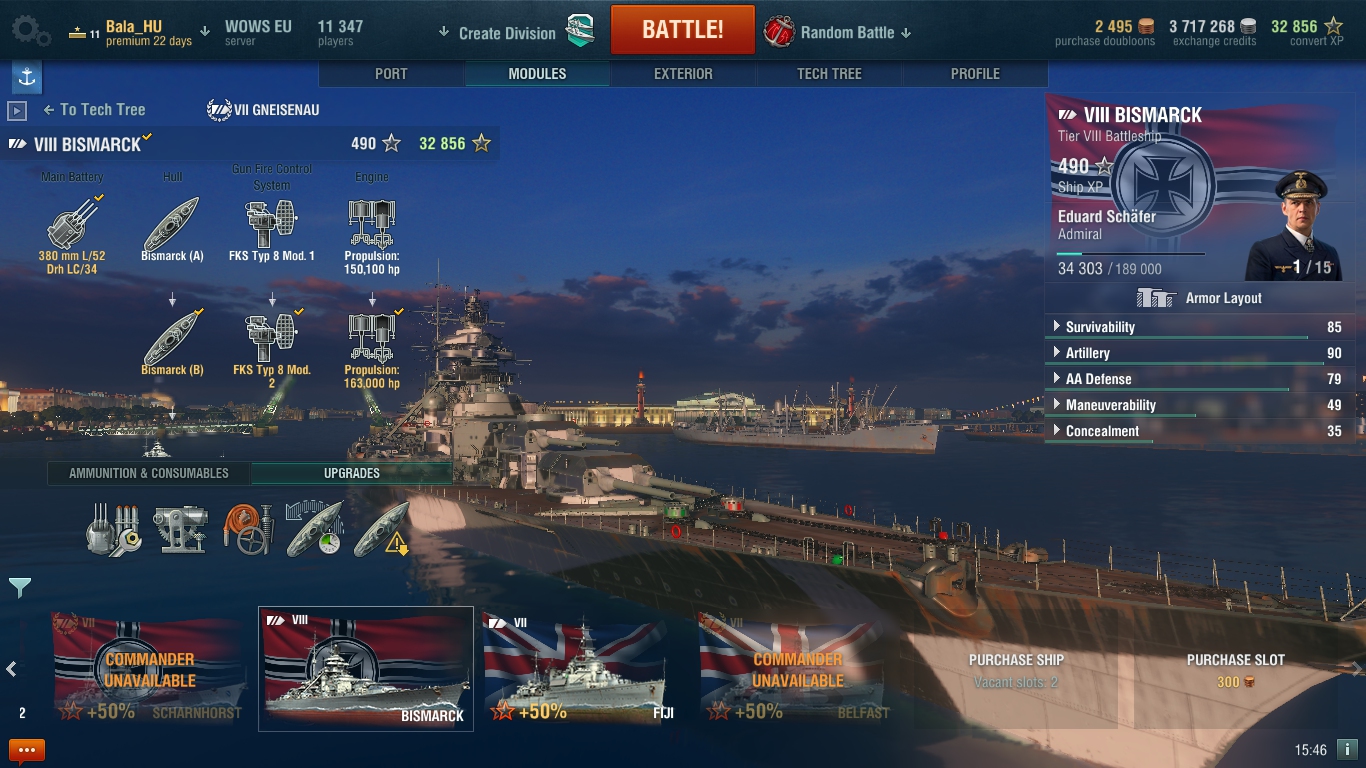Expand the Concealment stats section
Screen dimensions: 1366x768
[x=1200, y=431]
